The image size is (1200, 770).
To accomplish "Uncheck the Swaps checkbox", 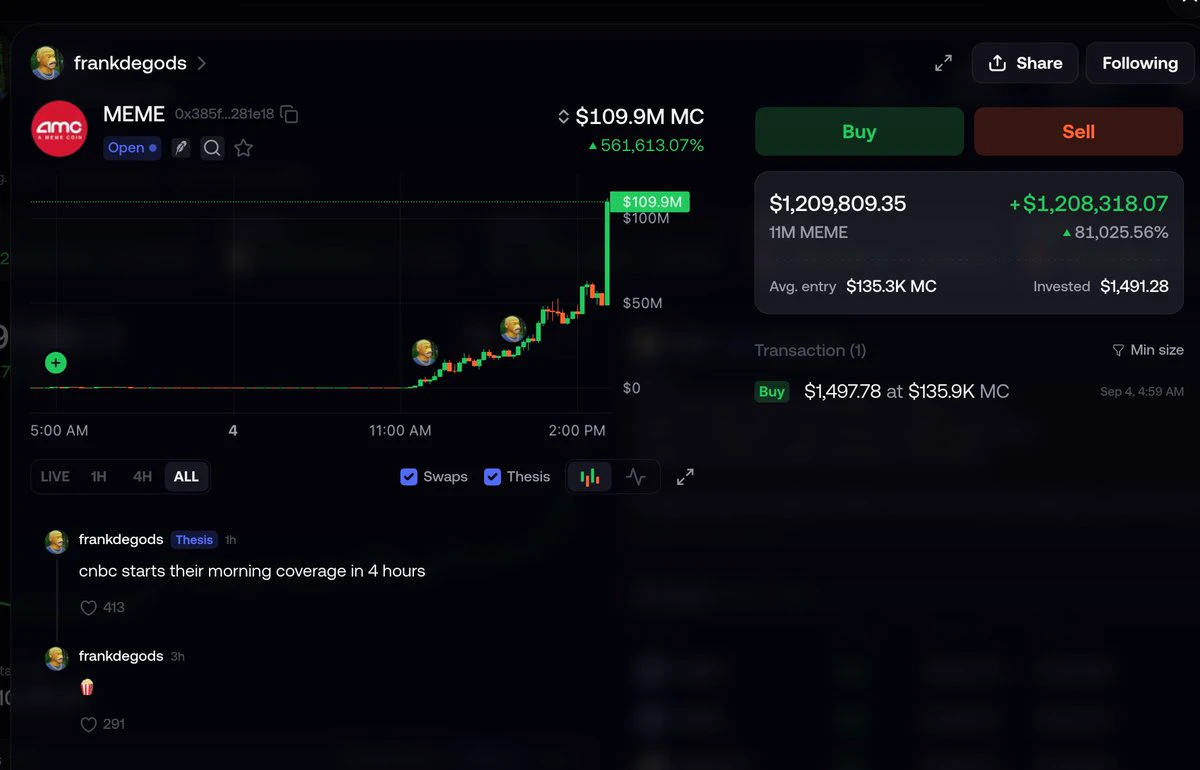I will 408,476.
